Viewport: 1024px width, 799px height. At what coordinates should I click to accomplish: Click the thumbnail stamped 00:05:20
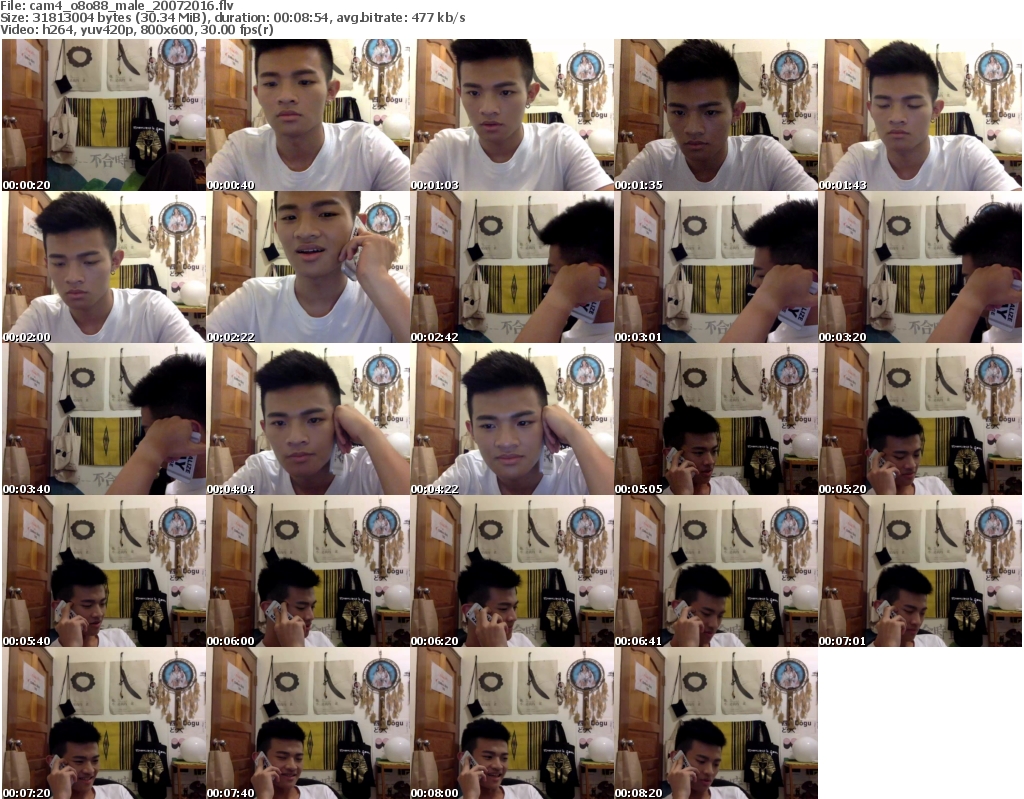tap(920, 419)
